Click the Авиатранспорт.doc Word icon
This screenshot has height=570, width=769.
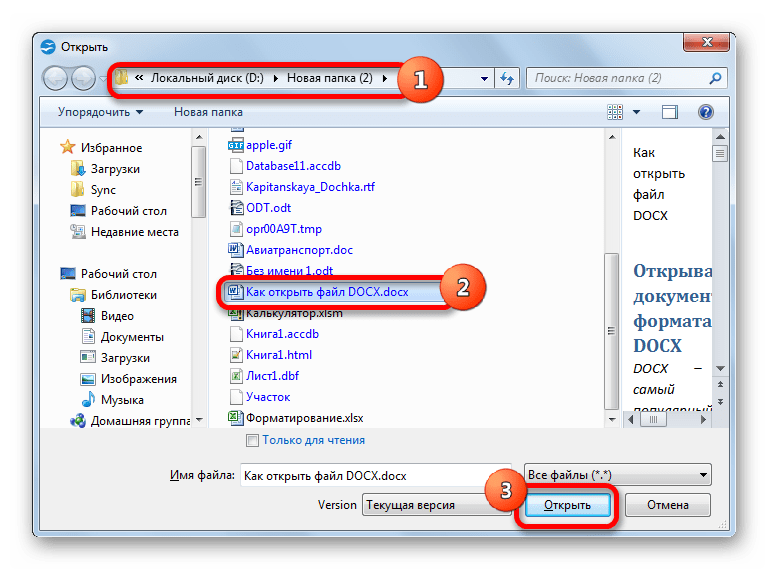click(x=236, y=250)
